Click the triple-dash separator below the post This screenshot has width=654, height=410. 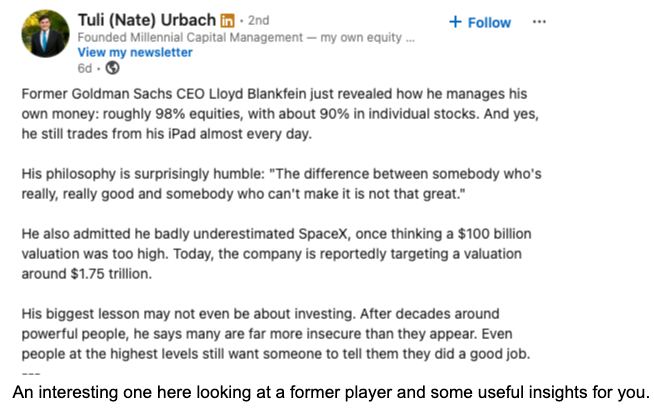click(x=31, y=374)
